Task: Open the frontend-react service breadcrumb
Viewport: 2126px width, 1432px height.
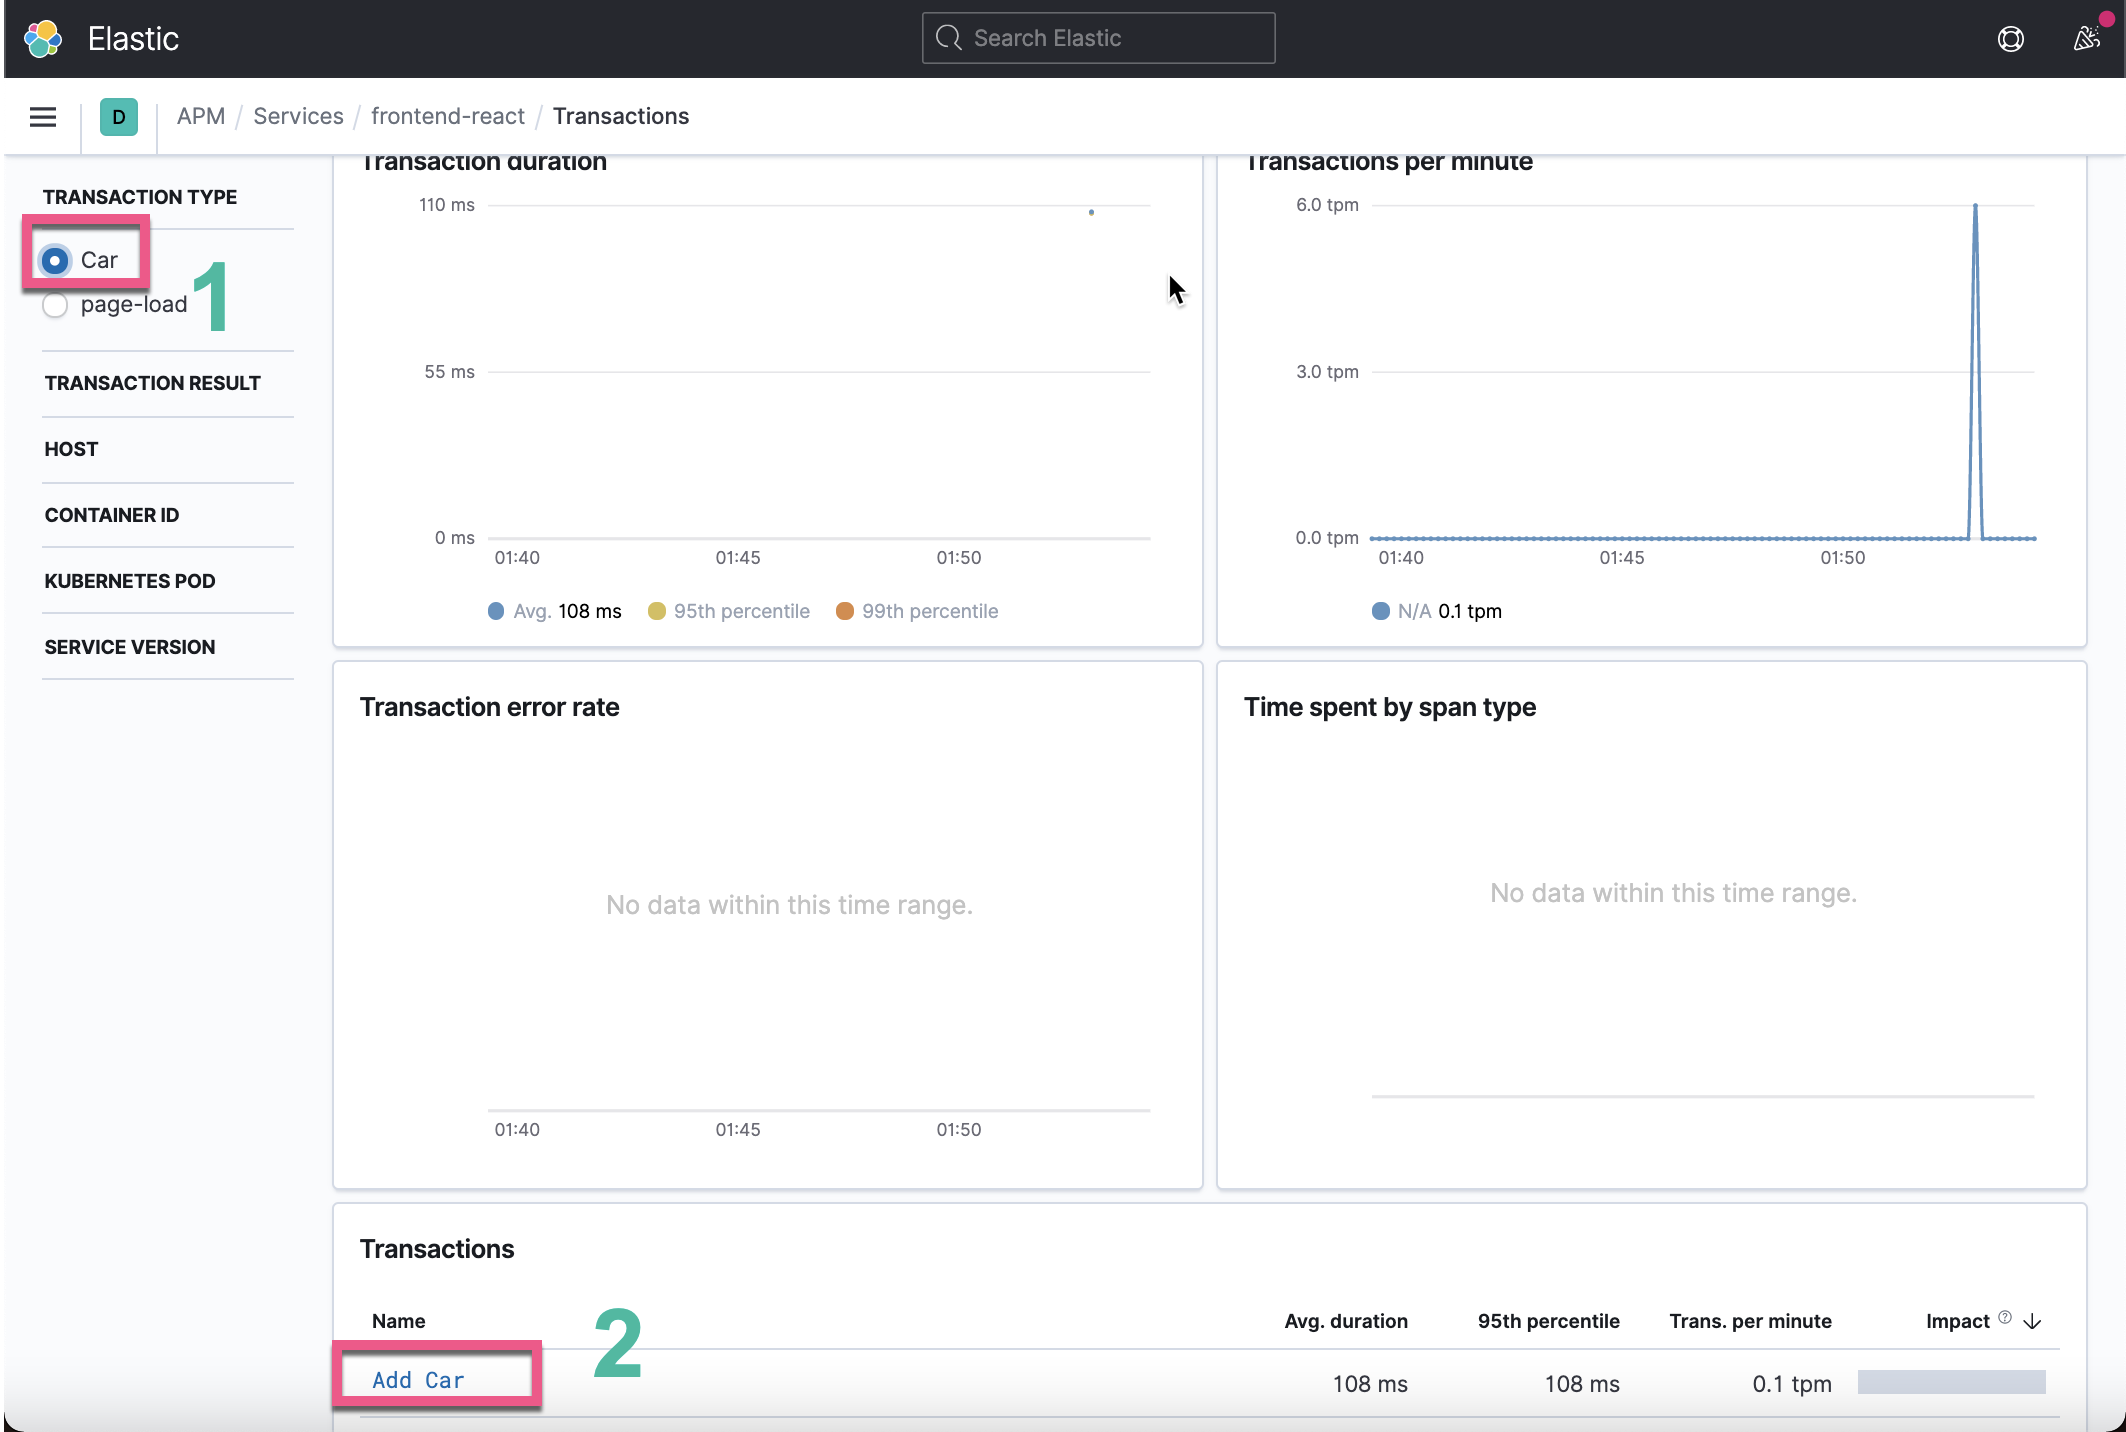Action: tap(447, 116)
